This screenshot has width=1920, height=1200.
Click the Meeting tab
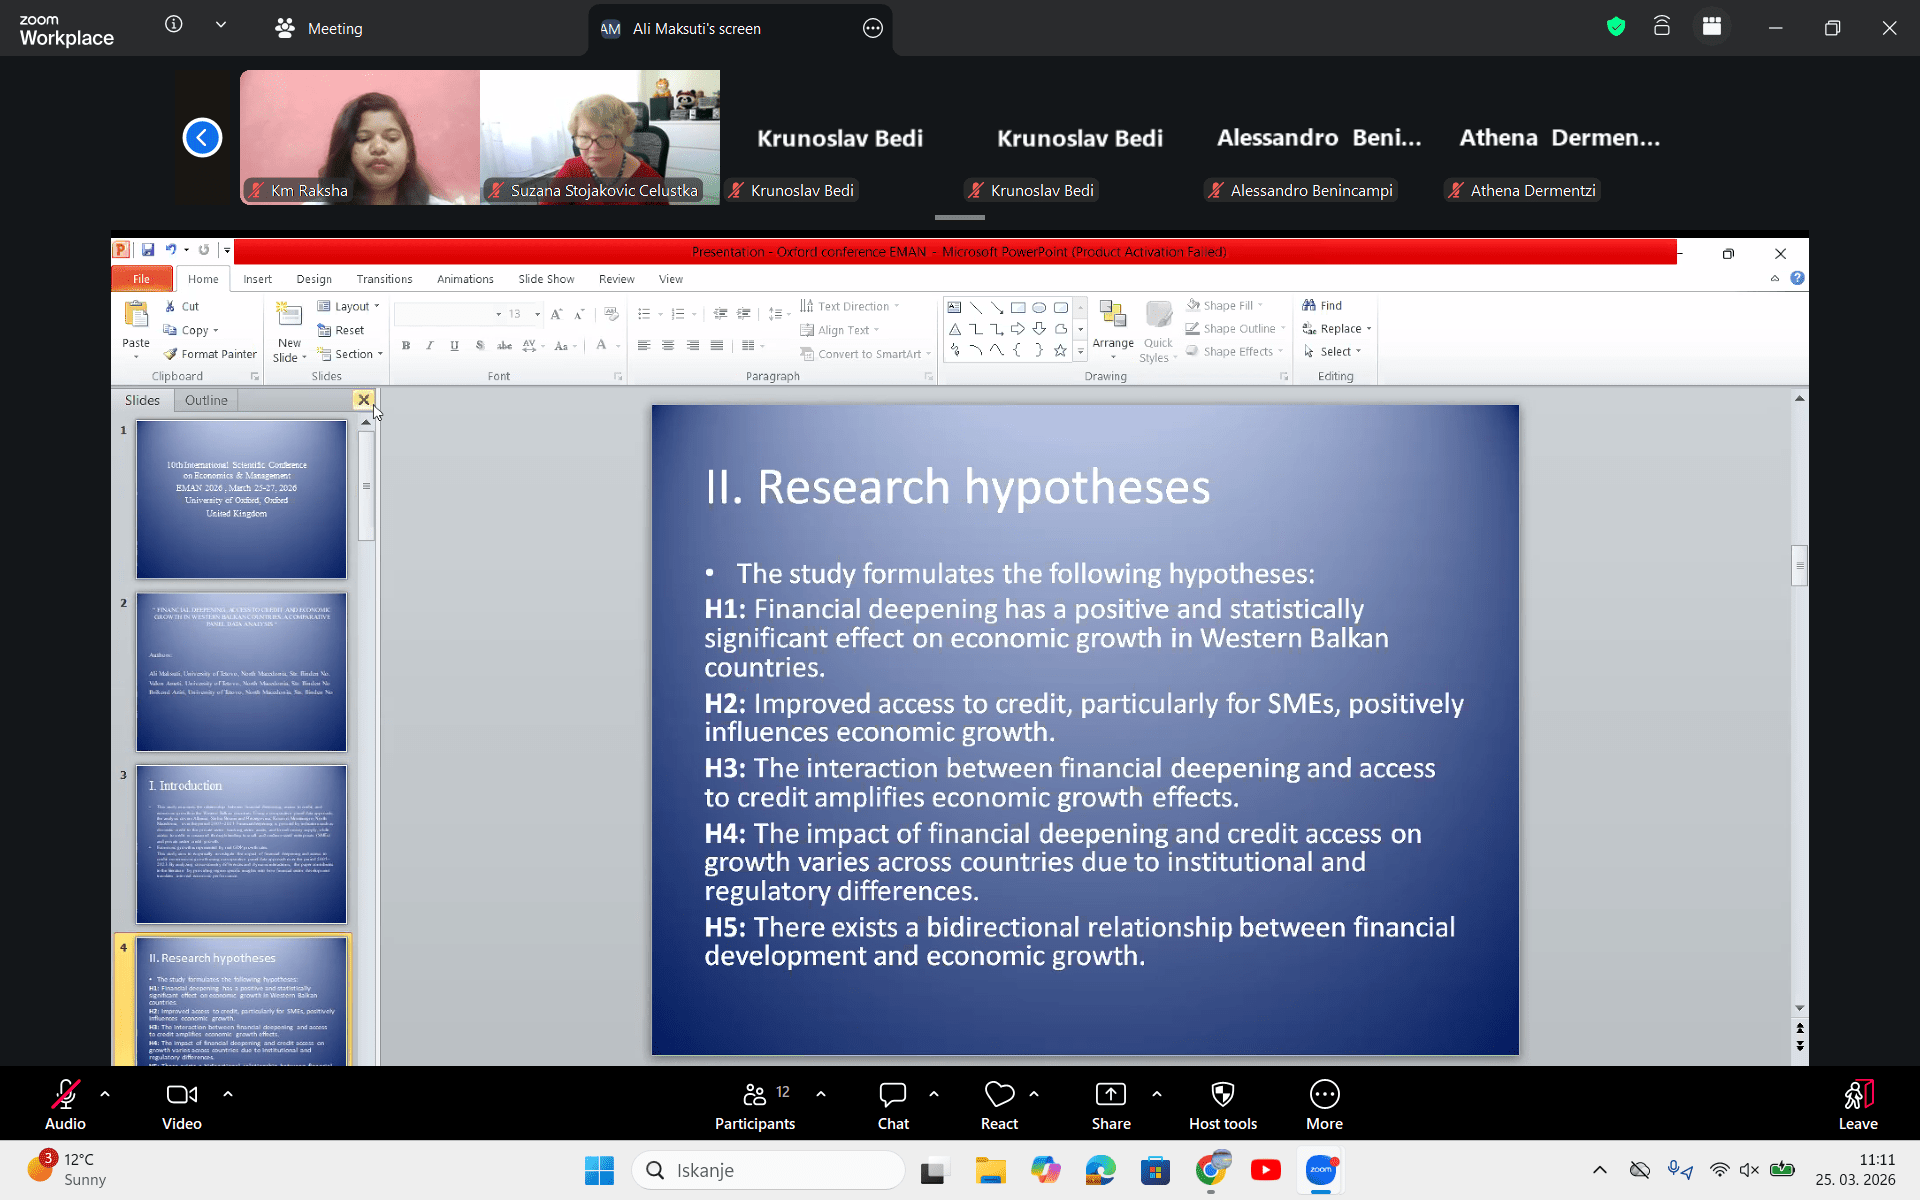tap(320, 28)
